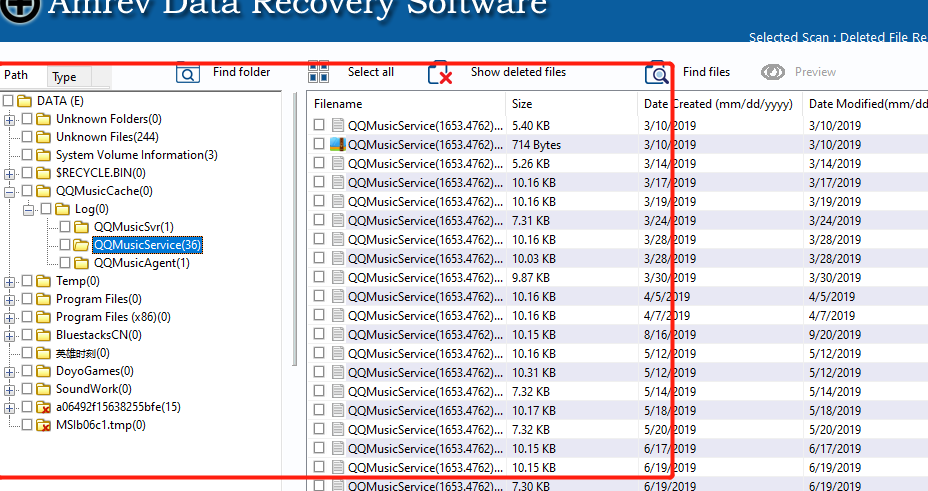Image resolution: width=928 pixels, height=491 pixels.
Task: Select the QQMusicAgent(1) folder
Action: [x=142, y=263]
